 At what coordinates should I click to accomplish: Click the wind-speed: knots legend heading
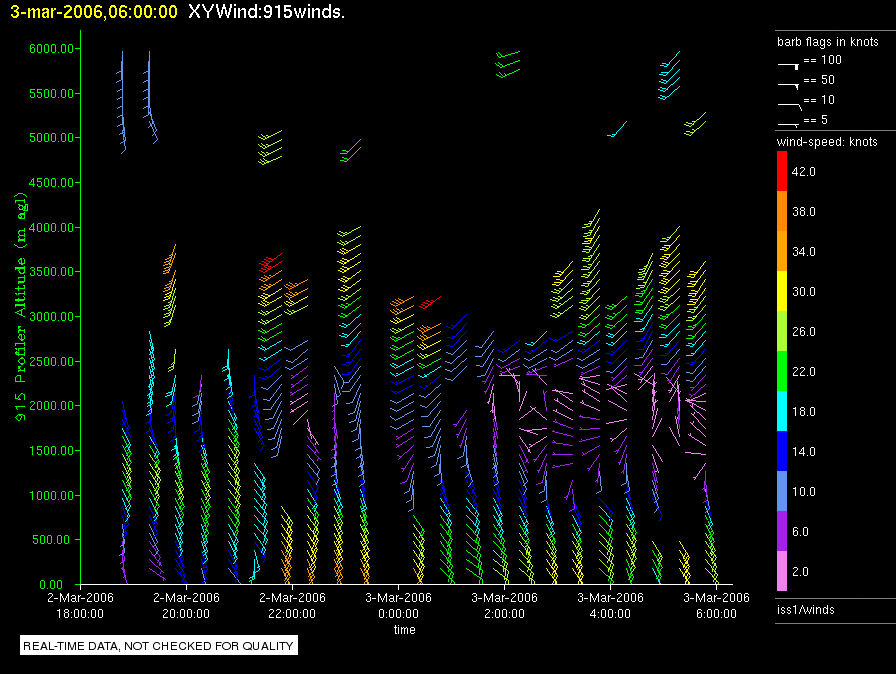[x=827, y=142]
